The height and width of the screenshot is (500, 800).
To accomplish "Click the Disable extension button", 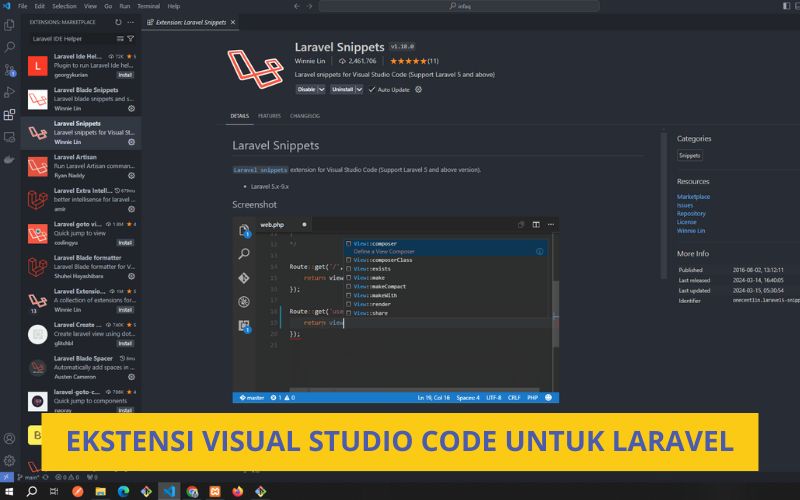I will coord(306,89).
